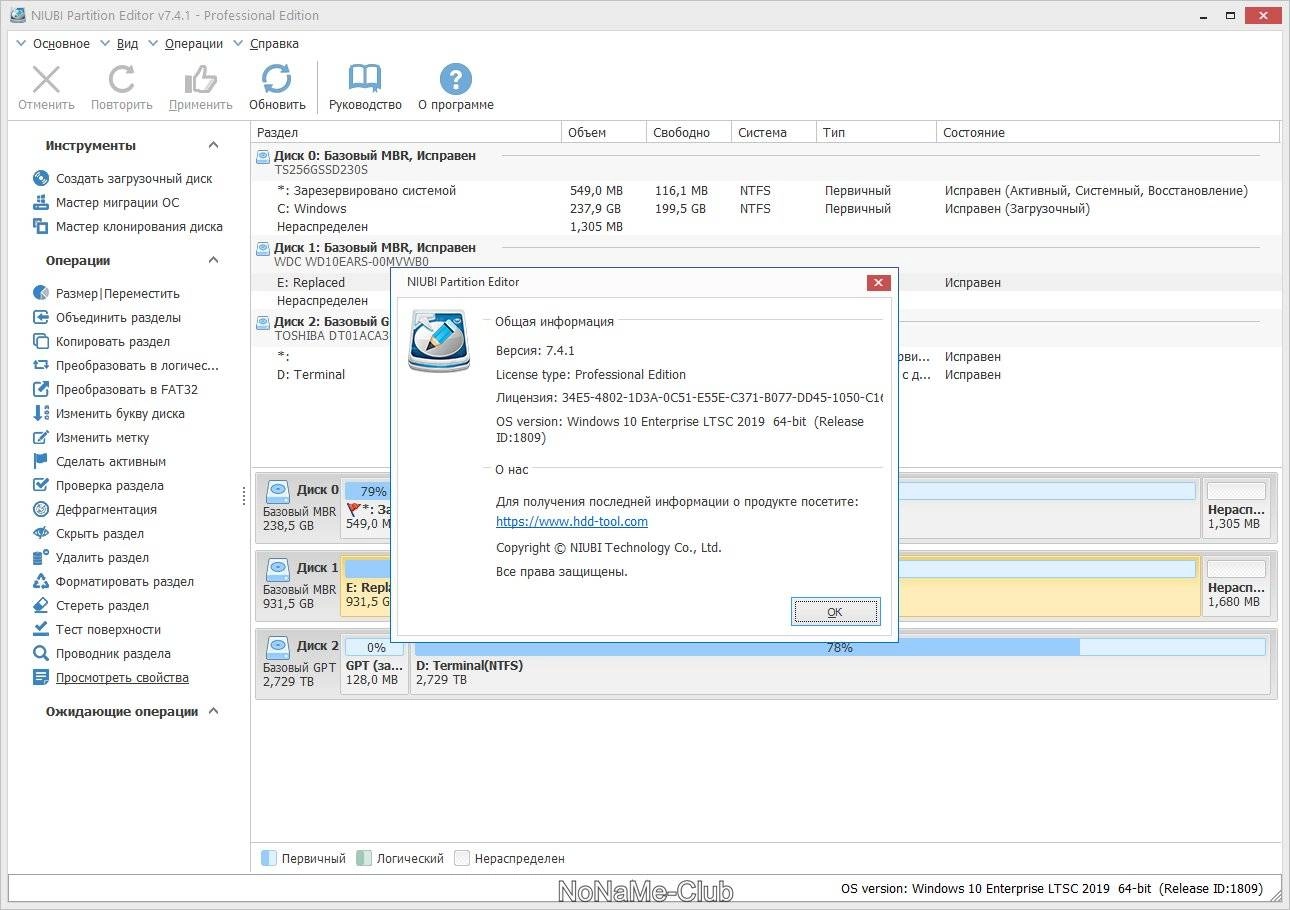Click the Применить thumbs-up icon
The height and width of the screenshot is (910, 1290).
pos(200,80)
